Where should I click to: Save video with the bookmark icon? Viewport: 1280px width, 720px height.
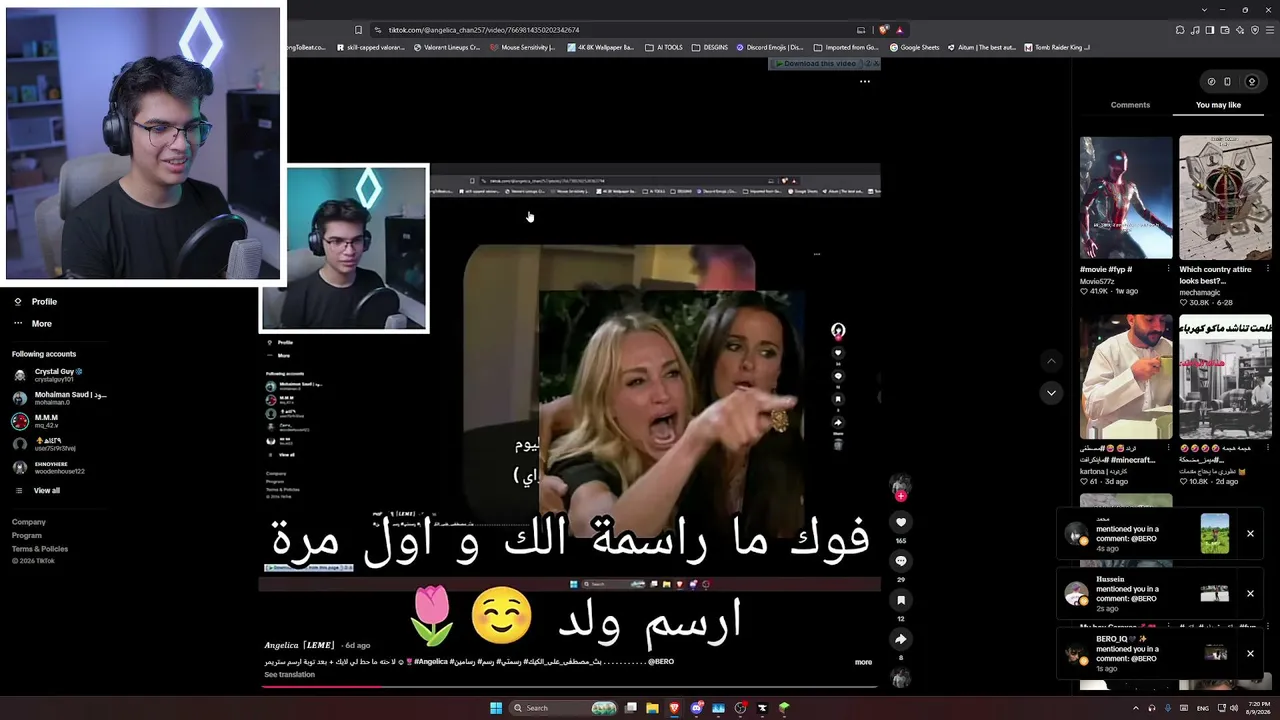point(901,600)
